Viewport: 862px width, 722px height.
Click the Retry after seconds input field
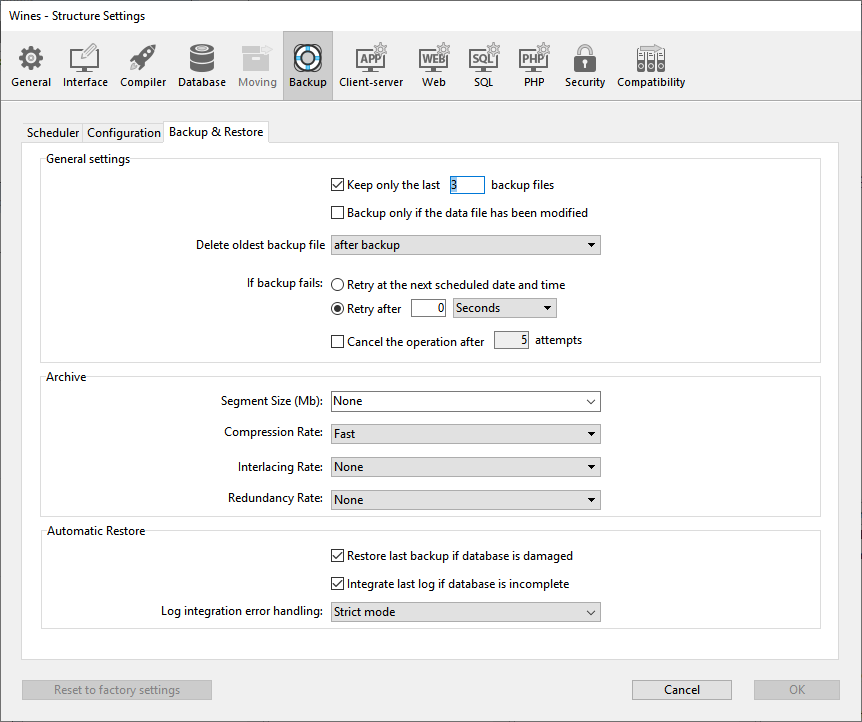[x=428, y=308]
